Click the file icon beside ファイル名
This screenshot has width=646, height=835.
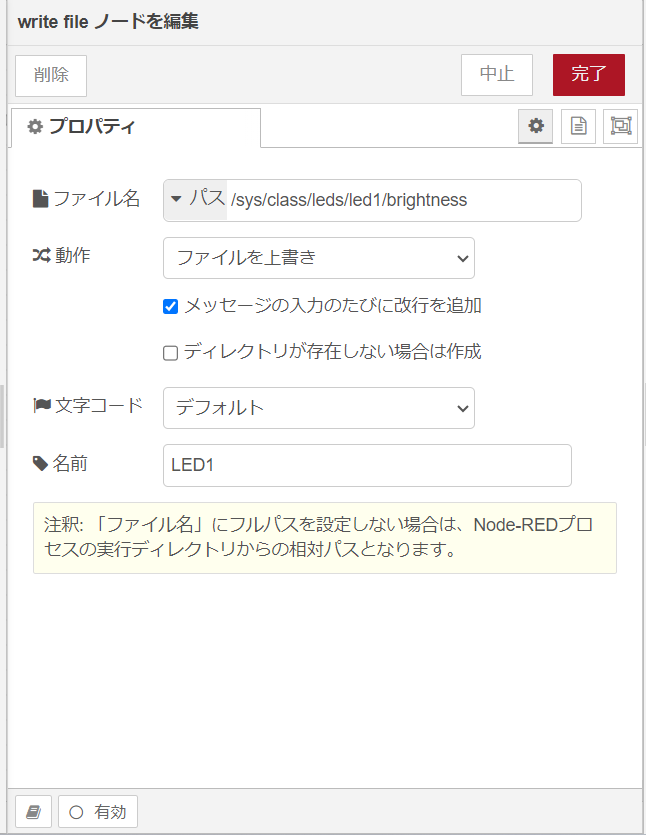click(x=40, y=199)
